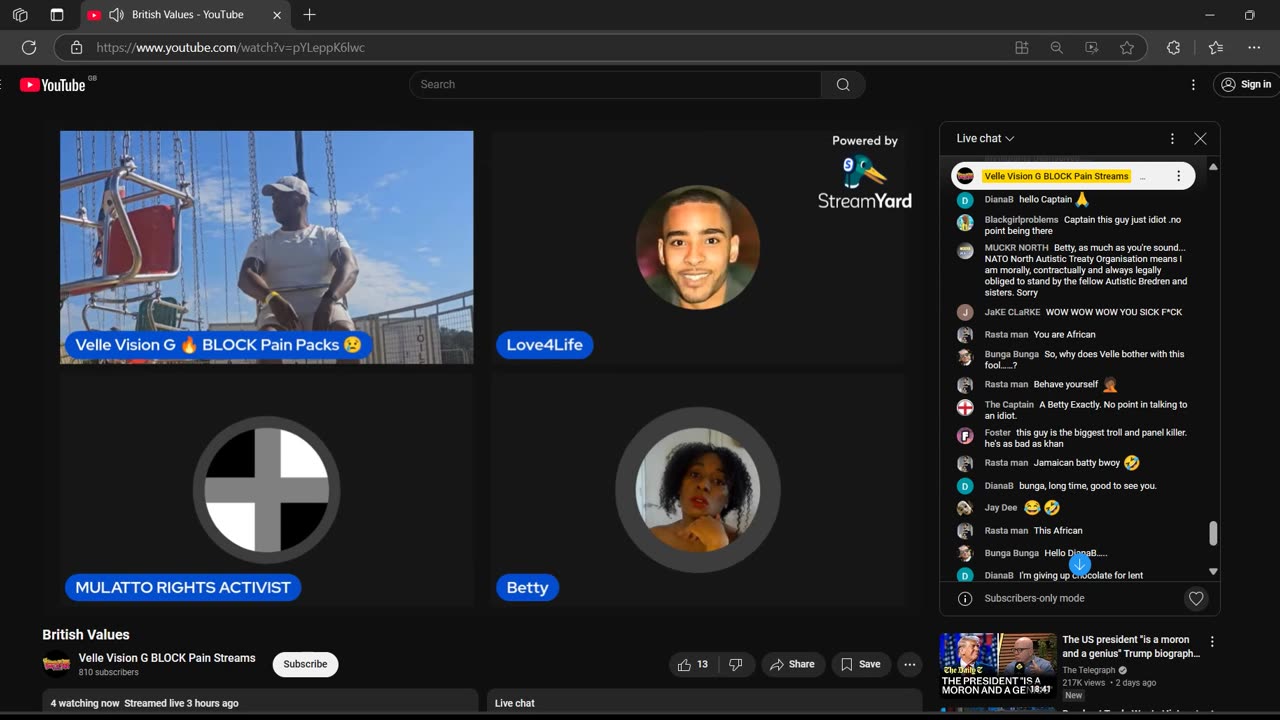Dislike the video with thumbs down
The width and height of the screenshot is (1280, 720).
(x=736, y=664)
